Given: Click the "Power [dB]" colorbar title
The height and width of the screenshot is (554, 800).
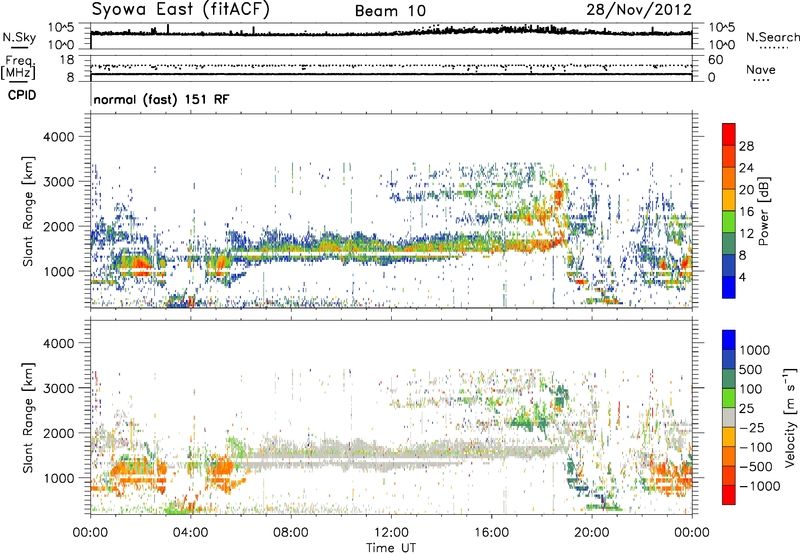Looking at the screenshot, I should (763, 211).
